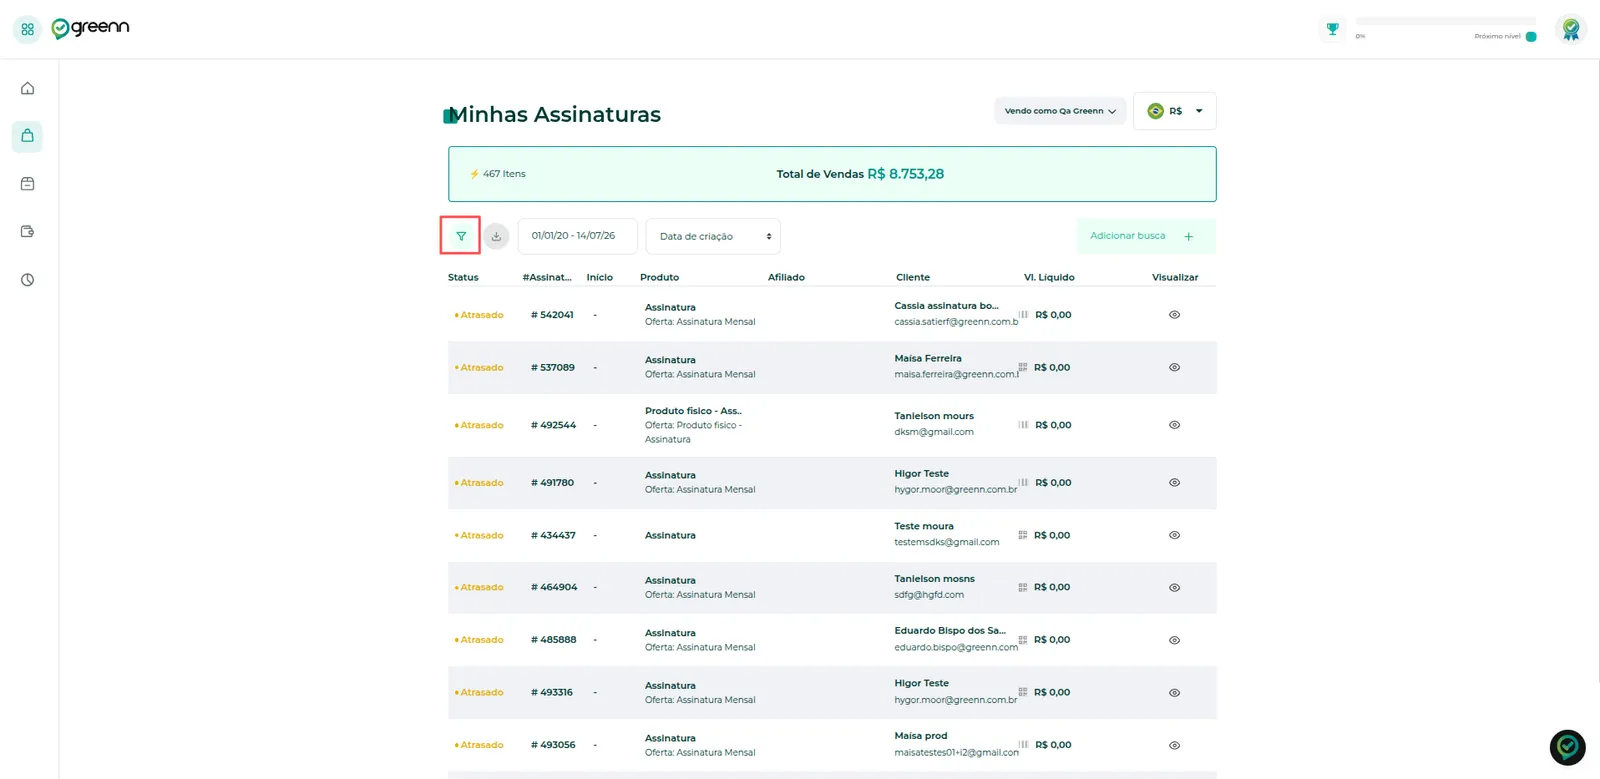This screenshot has height=779, width=1600.
Task: View subscription #492544 with eye icon
Action: tap(1175, 425)
